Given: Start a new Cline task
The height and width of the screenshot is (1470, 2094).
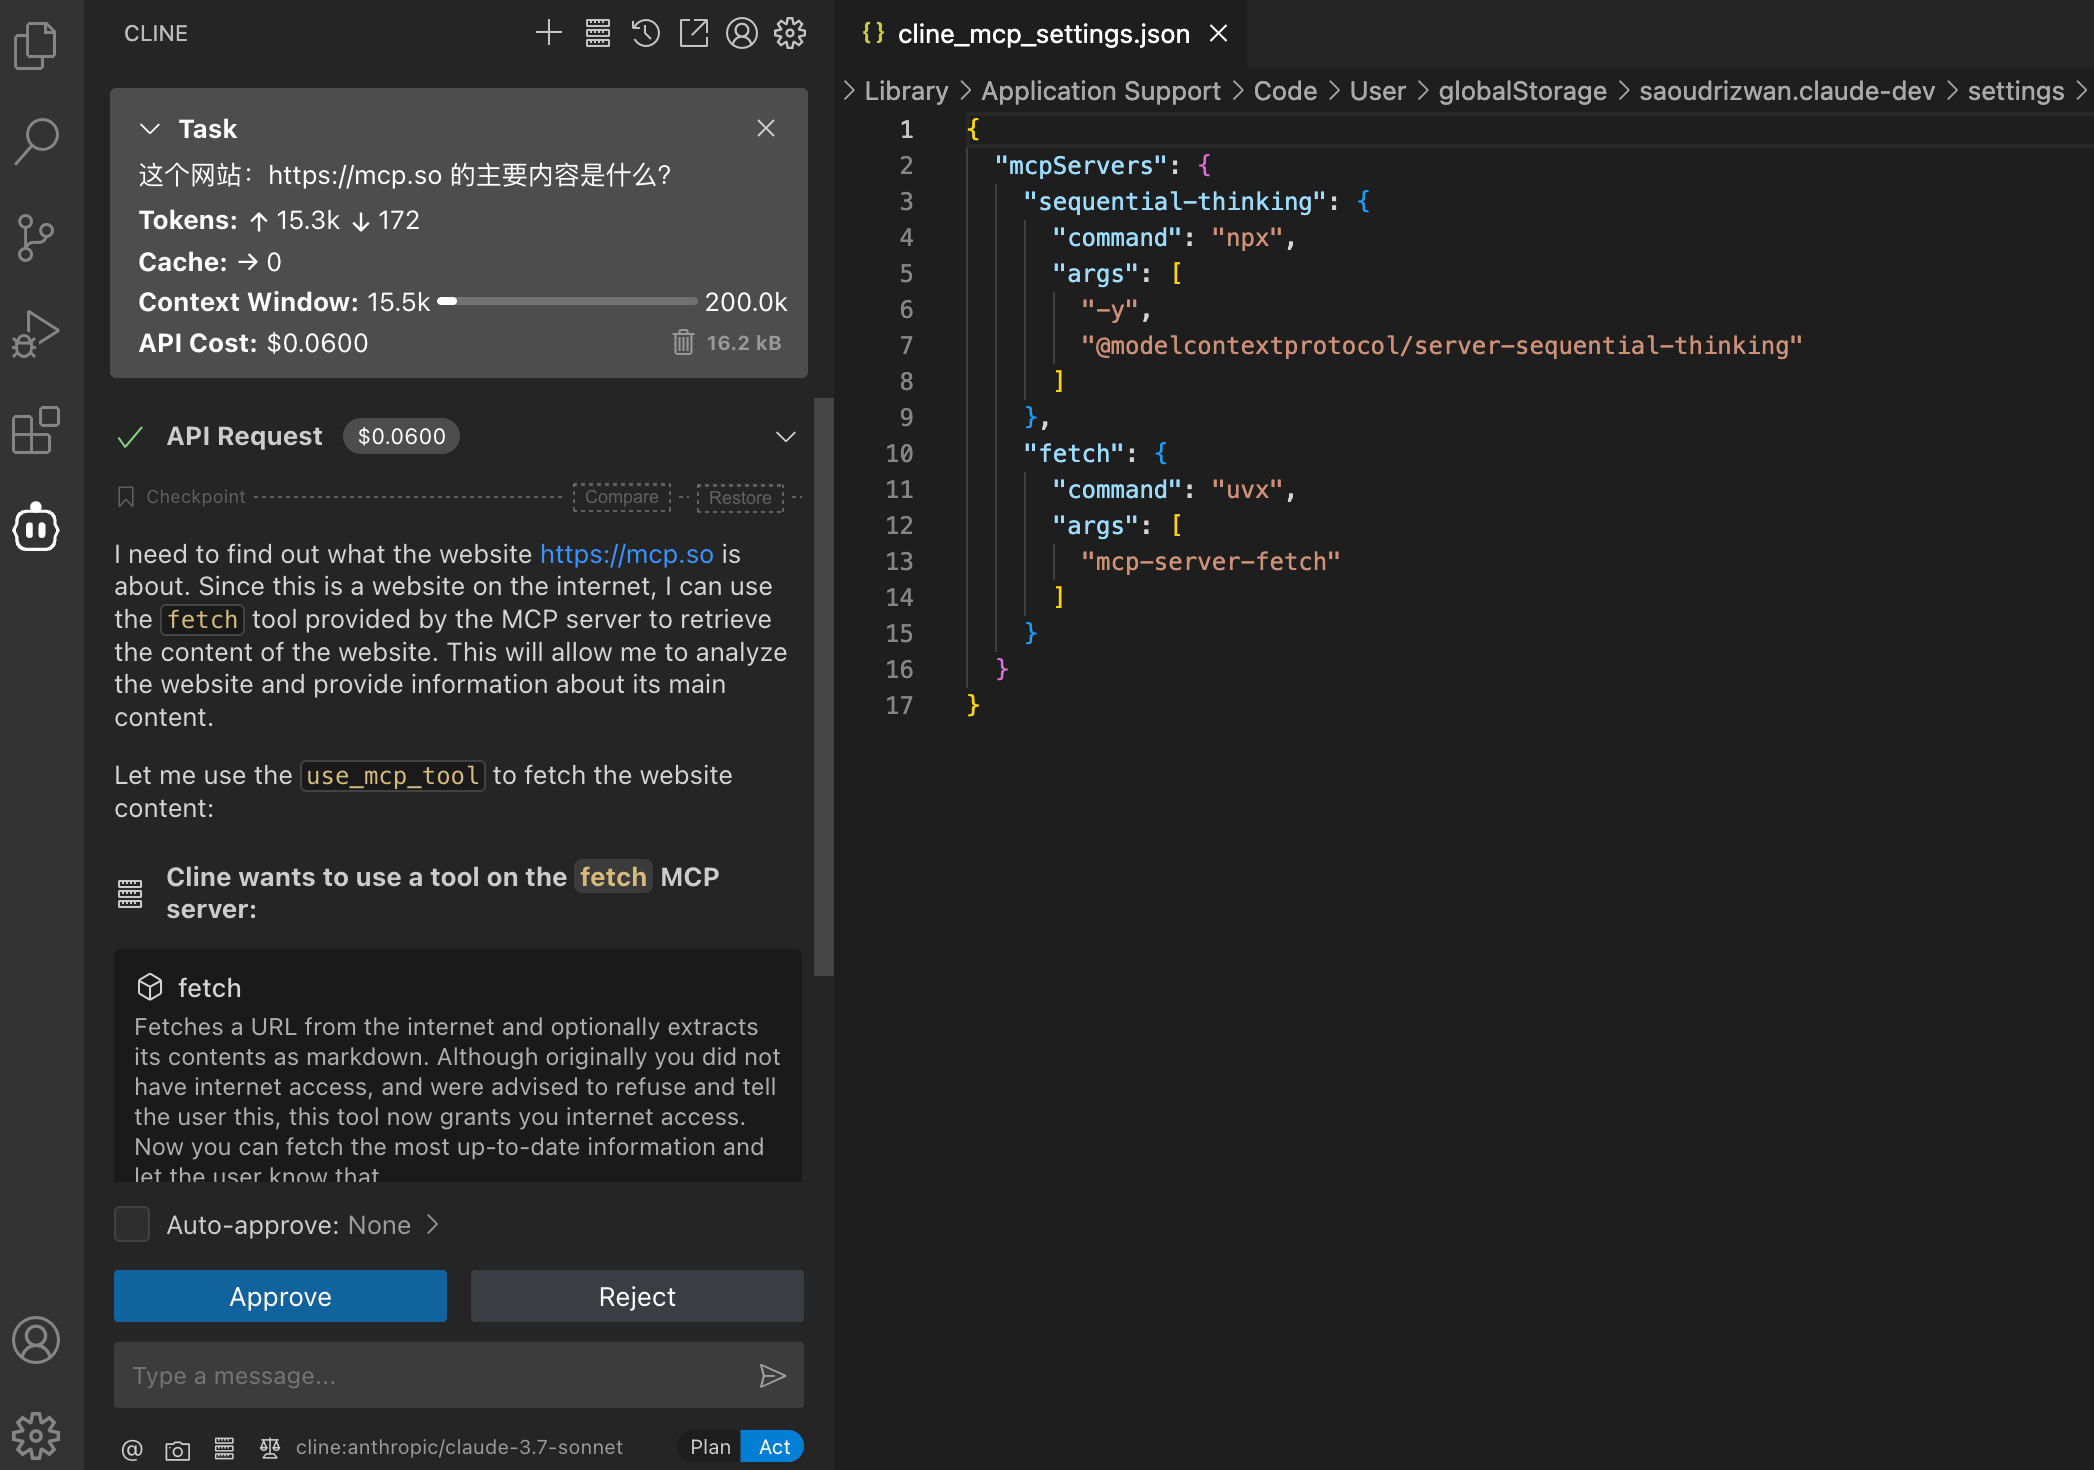Looking at the screenshot, I should coord(548,33).
